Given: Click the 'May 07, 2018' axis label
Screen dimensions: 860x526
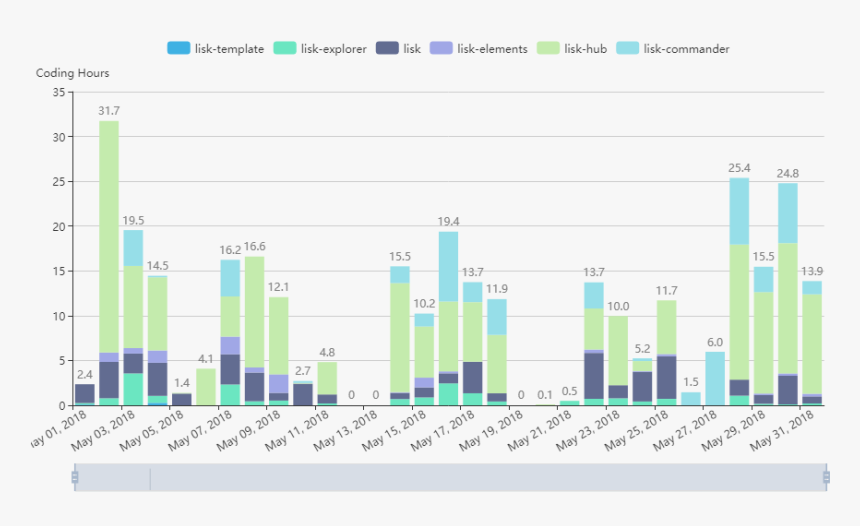Looking at the screenshot, I should (x=200, y=431).
